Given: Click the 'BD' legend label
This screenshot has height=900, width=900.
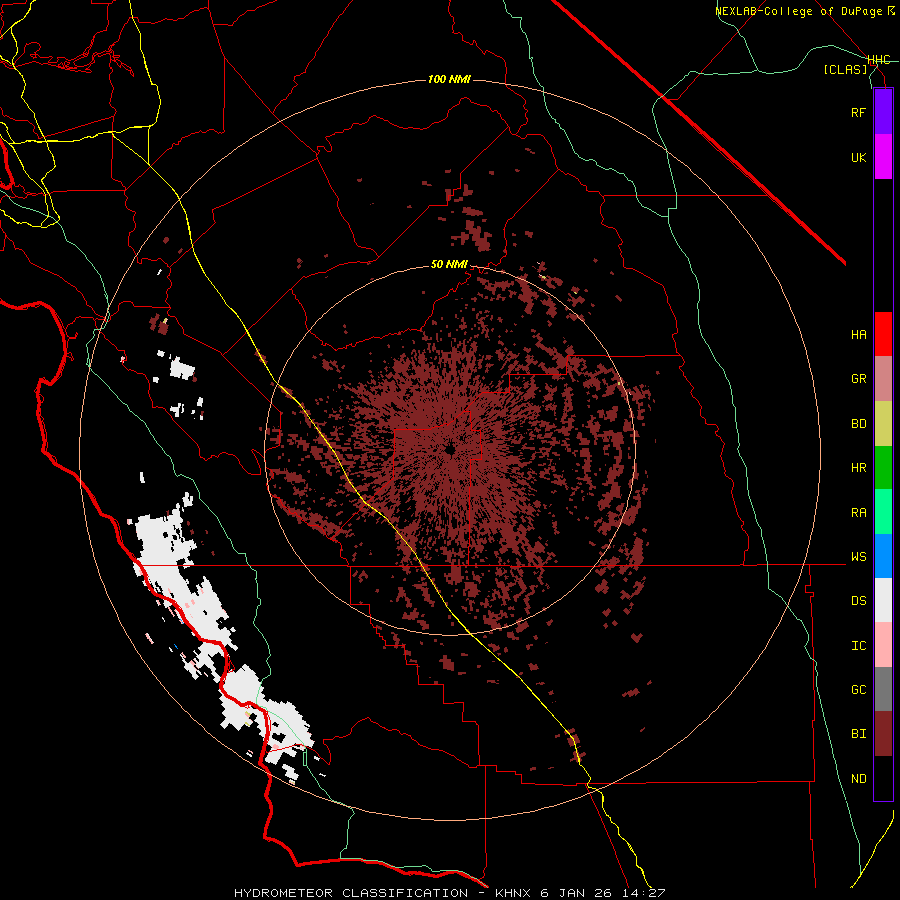Looking at the screenshot, I should [x=858, y=424].
